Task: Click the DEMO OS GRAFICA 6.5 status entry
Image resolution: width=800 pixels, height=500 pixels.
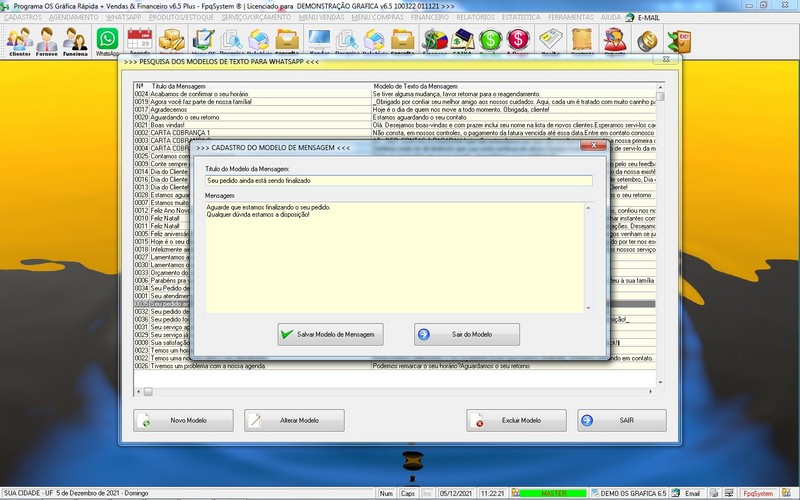Action: (x=629, y=493)
